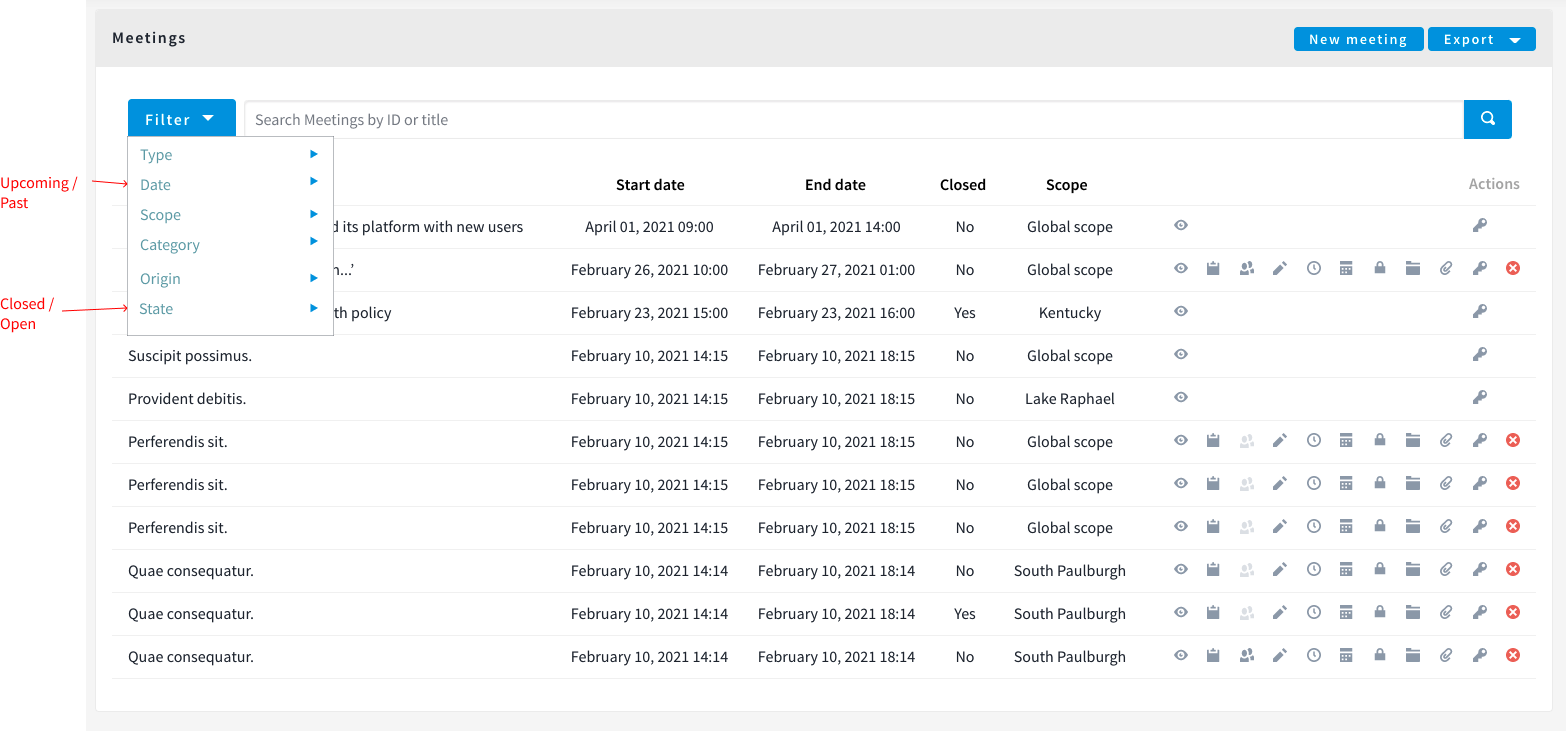Open the Filter dropdown
The width and height of the screenshot is (1566, 731).
click(x=181, y=119)
